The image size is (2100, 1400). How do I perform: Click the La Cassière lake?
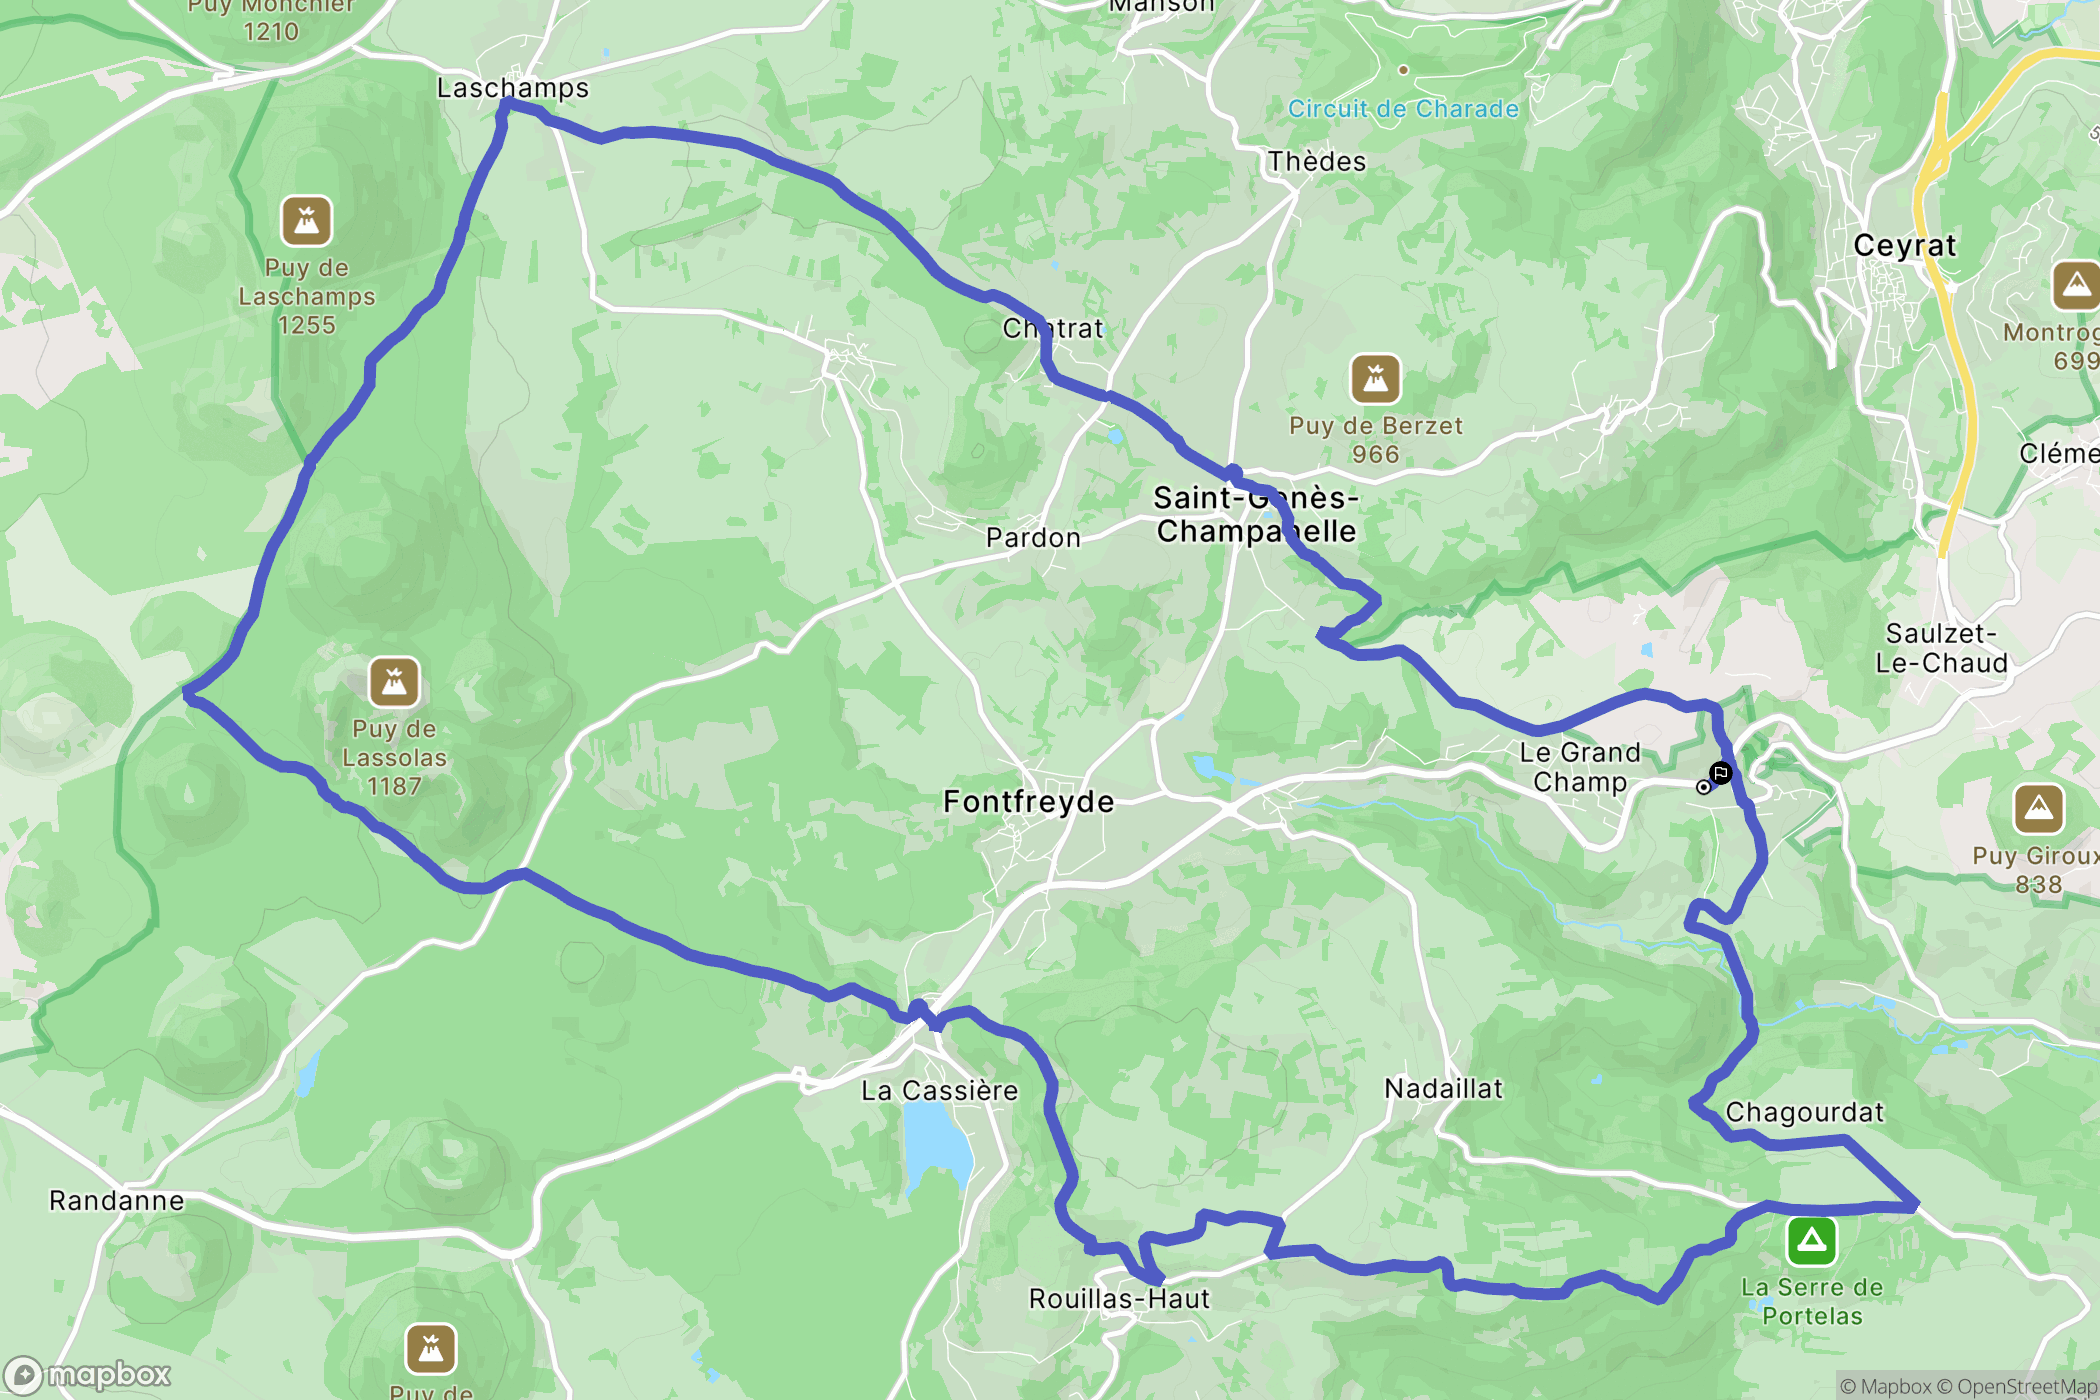pos(935,1149)
